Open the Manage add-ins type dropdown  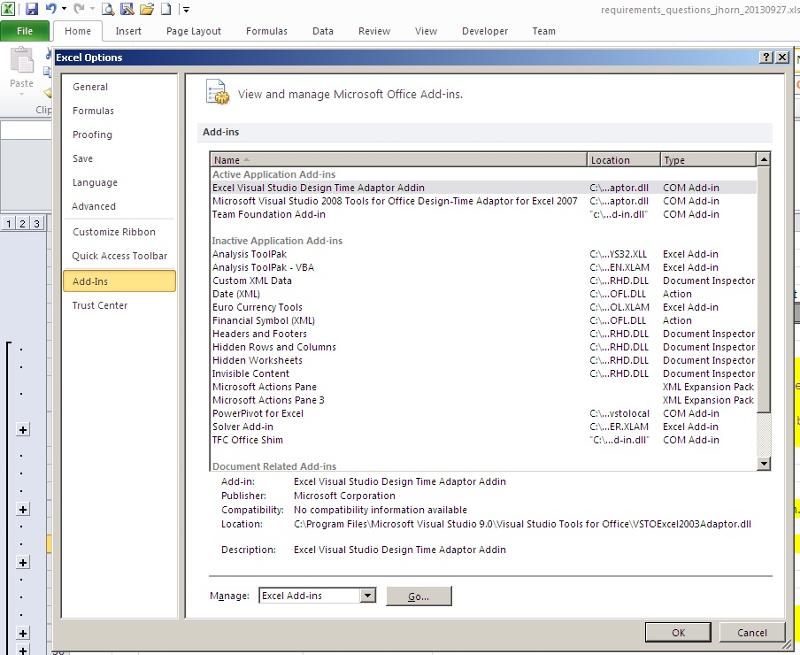click(x=367, y=595)
